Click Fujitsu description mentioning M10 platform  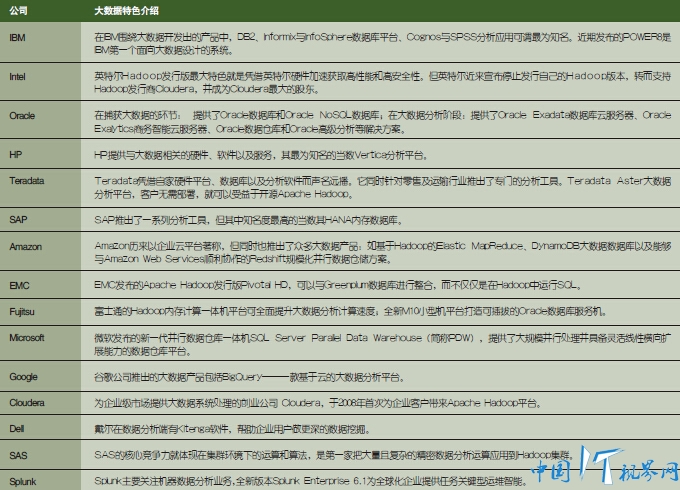pos(350,311)
